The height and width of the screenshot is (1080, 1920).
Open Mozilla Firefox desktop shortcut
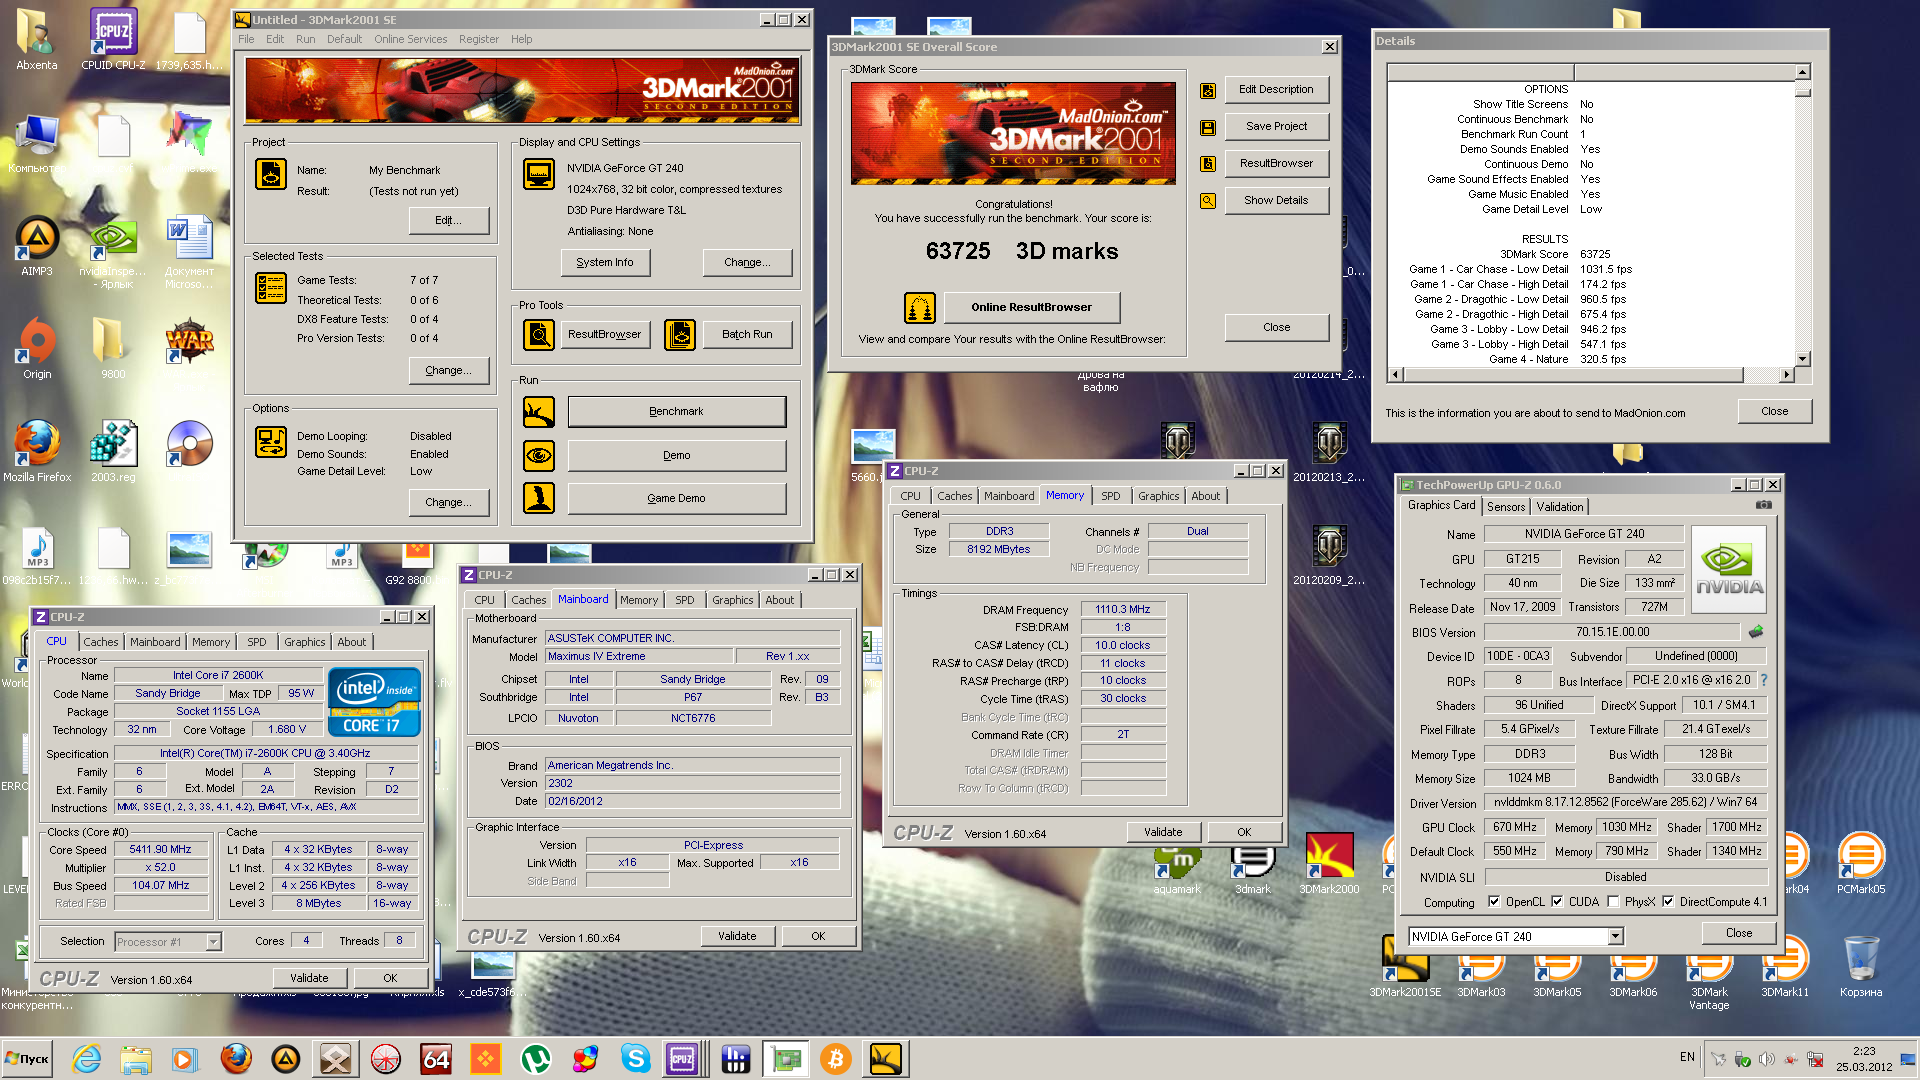pyautogui.click(x=37, y=451)
